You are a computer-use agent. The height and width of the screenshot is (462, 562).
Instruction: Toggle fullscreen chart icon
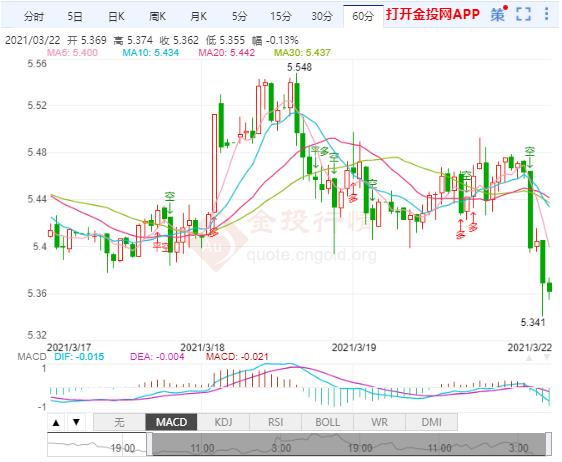[523, 14]
